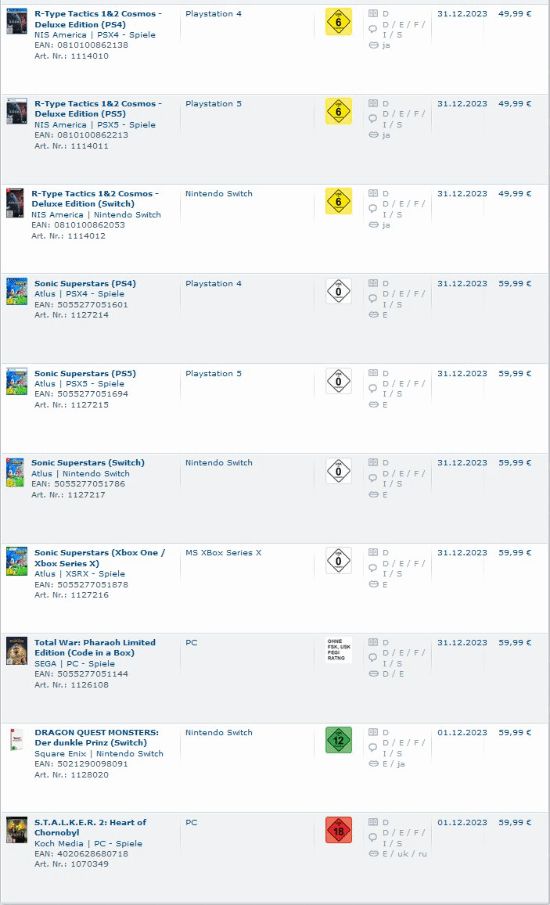Open S.T.A.L.K.E.R. 2: Heart of Chornobyl link
The height and width of the screenshot is (905, 550).
pos(90,827)
